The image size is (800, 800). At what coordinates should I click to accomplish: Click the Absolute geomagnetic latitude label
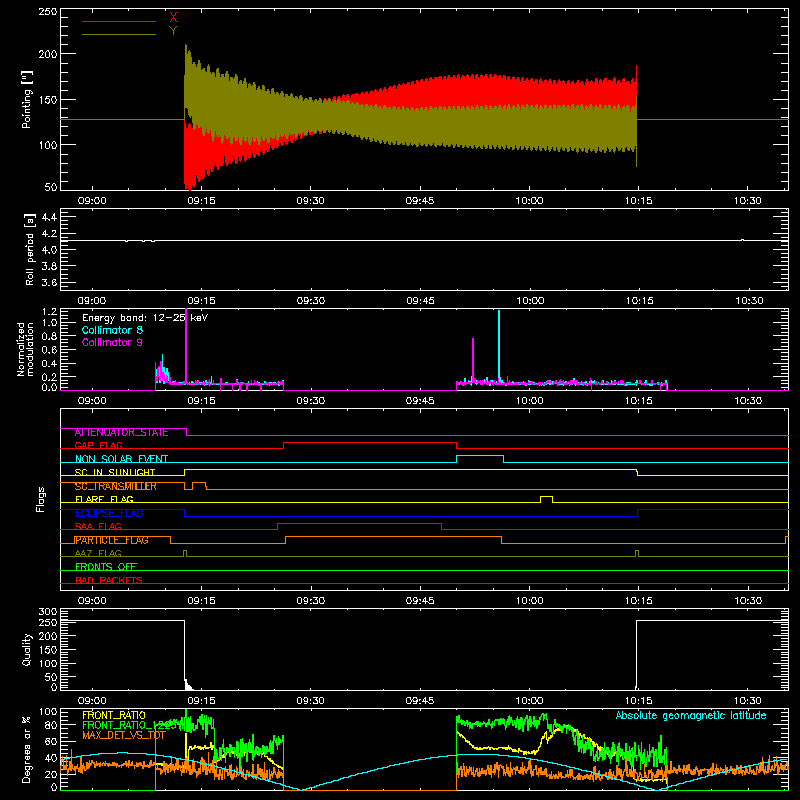click(691, 715)
